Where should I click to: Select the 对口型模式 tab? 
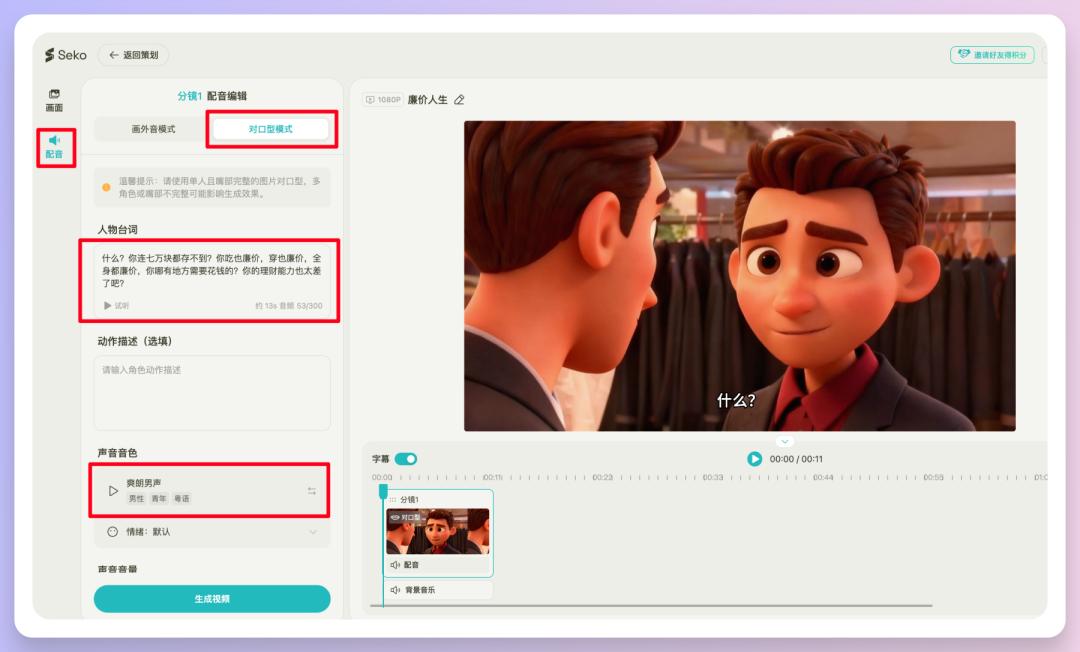[x=271, y=129]
